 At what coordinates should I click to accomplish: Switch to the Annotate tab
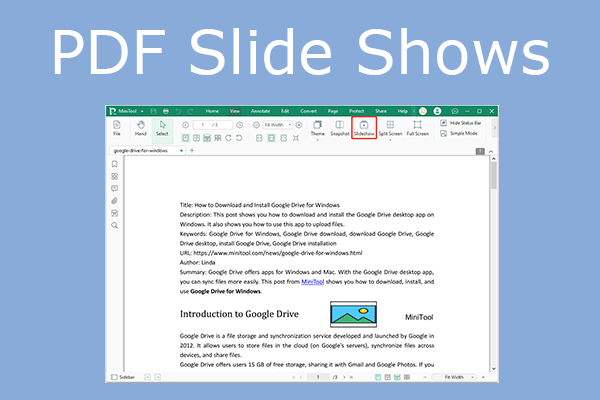[x=261, y=111]
